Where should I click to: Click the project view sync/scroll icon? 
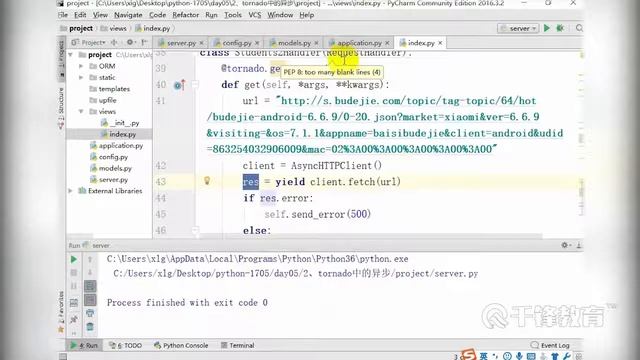[x=114, y=42]
